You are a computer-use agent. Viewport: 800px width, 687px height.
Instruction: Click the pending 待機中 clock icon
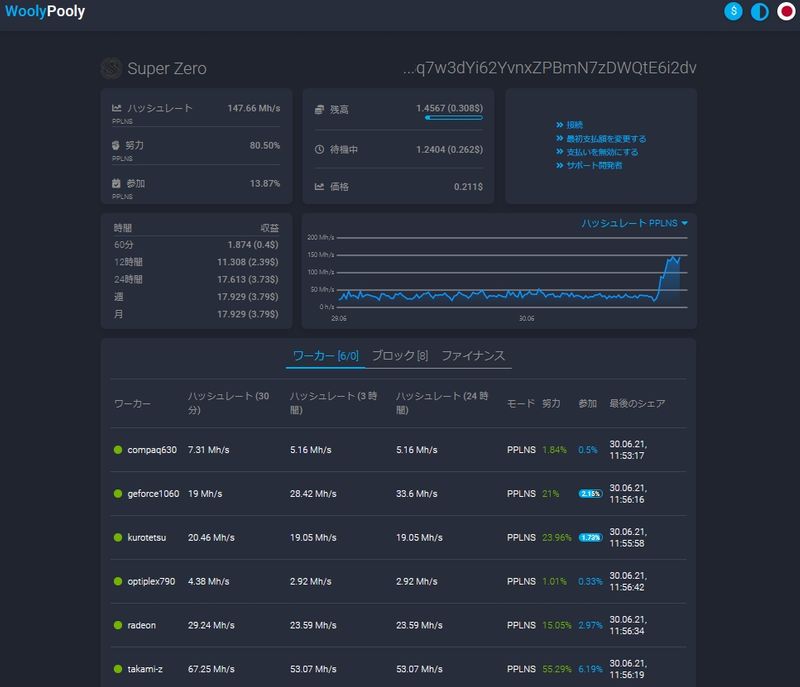(319, 149)
